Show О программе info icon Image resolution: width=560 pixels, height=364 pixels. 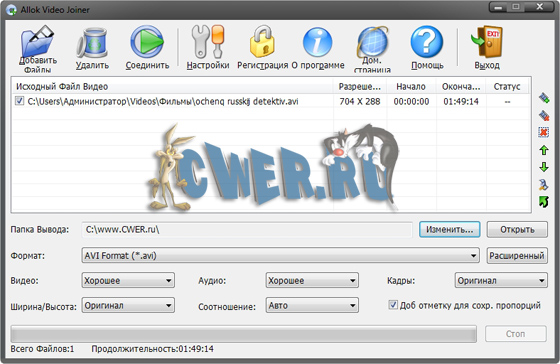click(x=318, y=42)
